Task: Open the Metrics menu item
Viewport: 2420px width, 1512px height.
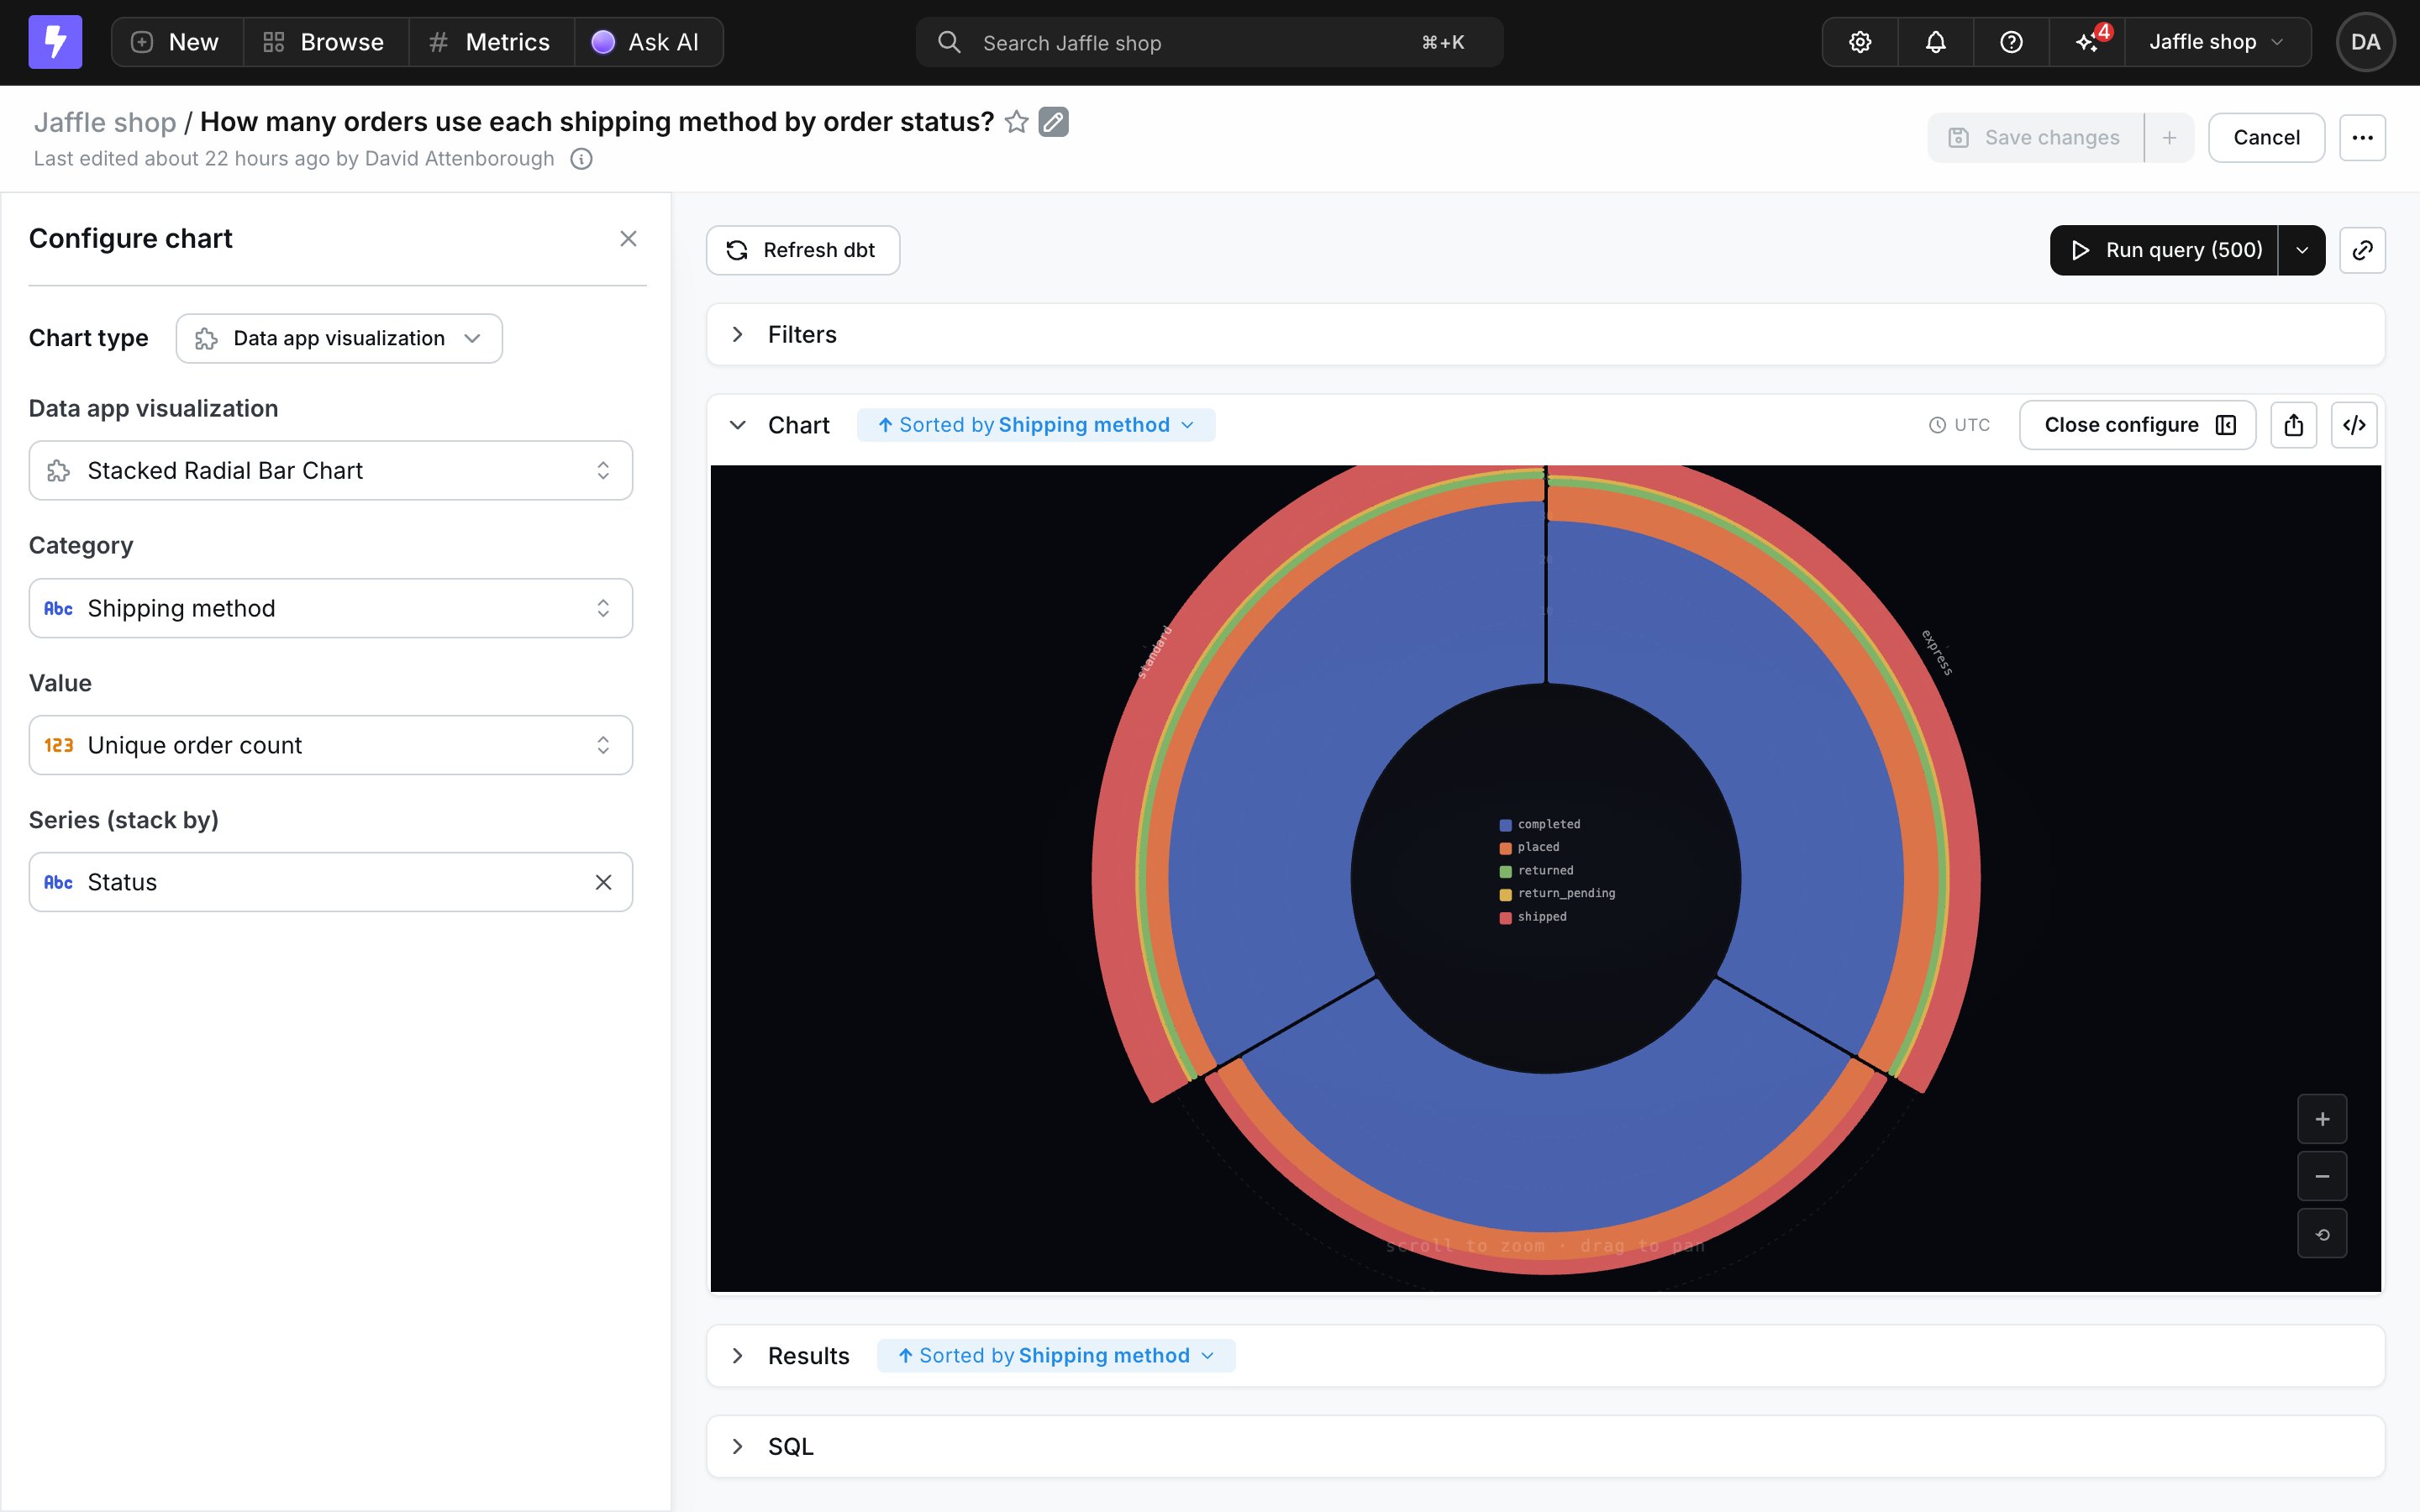Action: 490,42
